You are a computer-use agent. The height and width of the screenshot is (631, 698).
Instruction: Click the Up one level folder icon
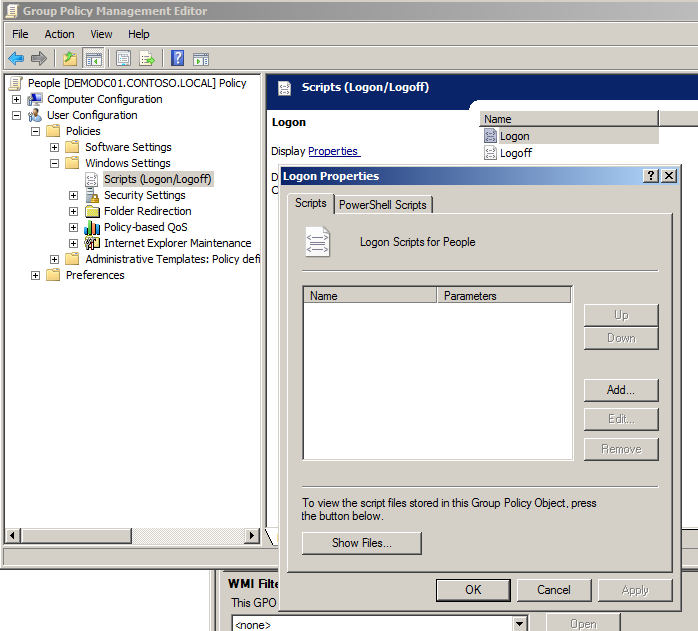point(69,58)
